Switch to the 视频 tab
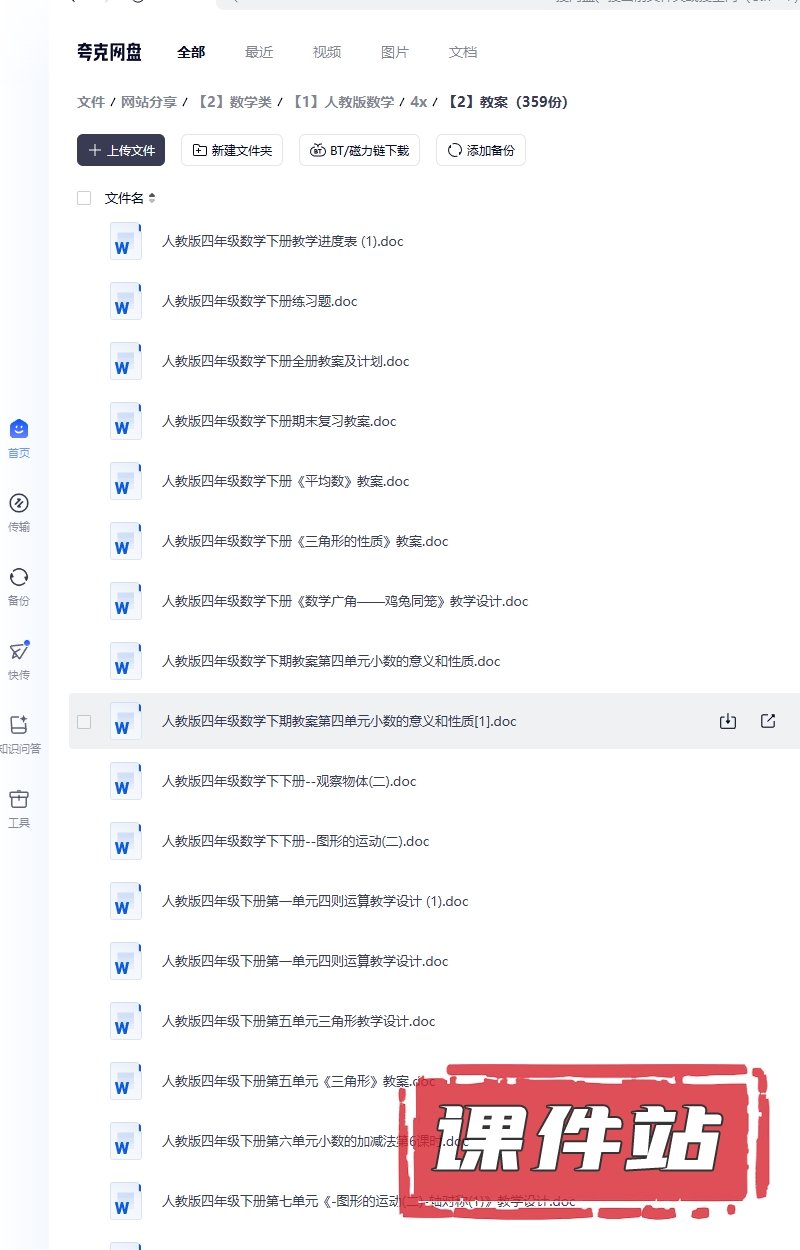 pyautogui.click(x=327, y=52)
